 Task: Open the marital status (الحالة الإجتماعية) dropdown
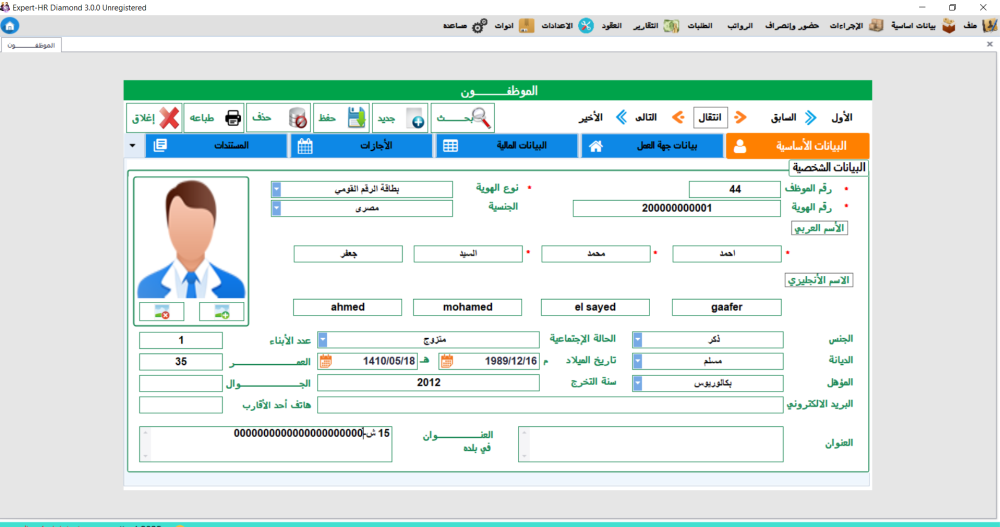[x=324, y=340]
